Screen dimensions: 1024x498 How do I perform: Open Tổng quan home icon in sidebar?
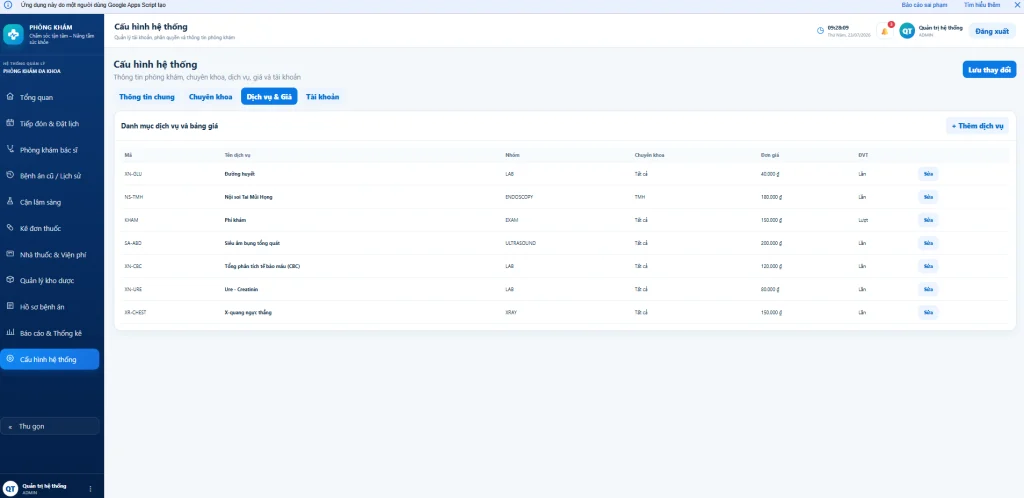click(x=10, y=97)
